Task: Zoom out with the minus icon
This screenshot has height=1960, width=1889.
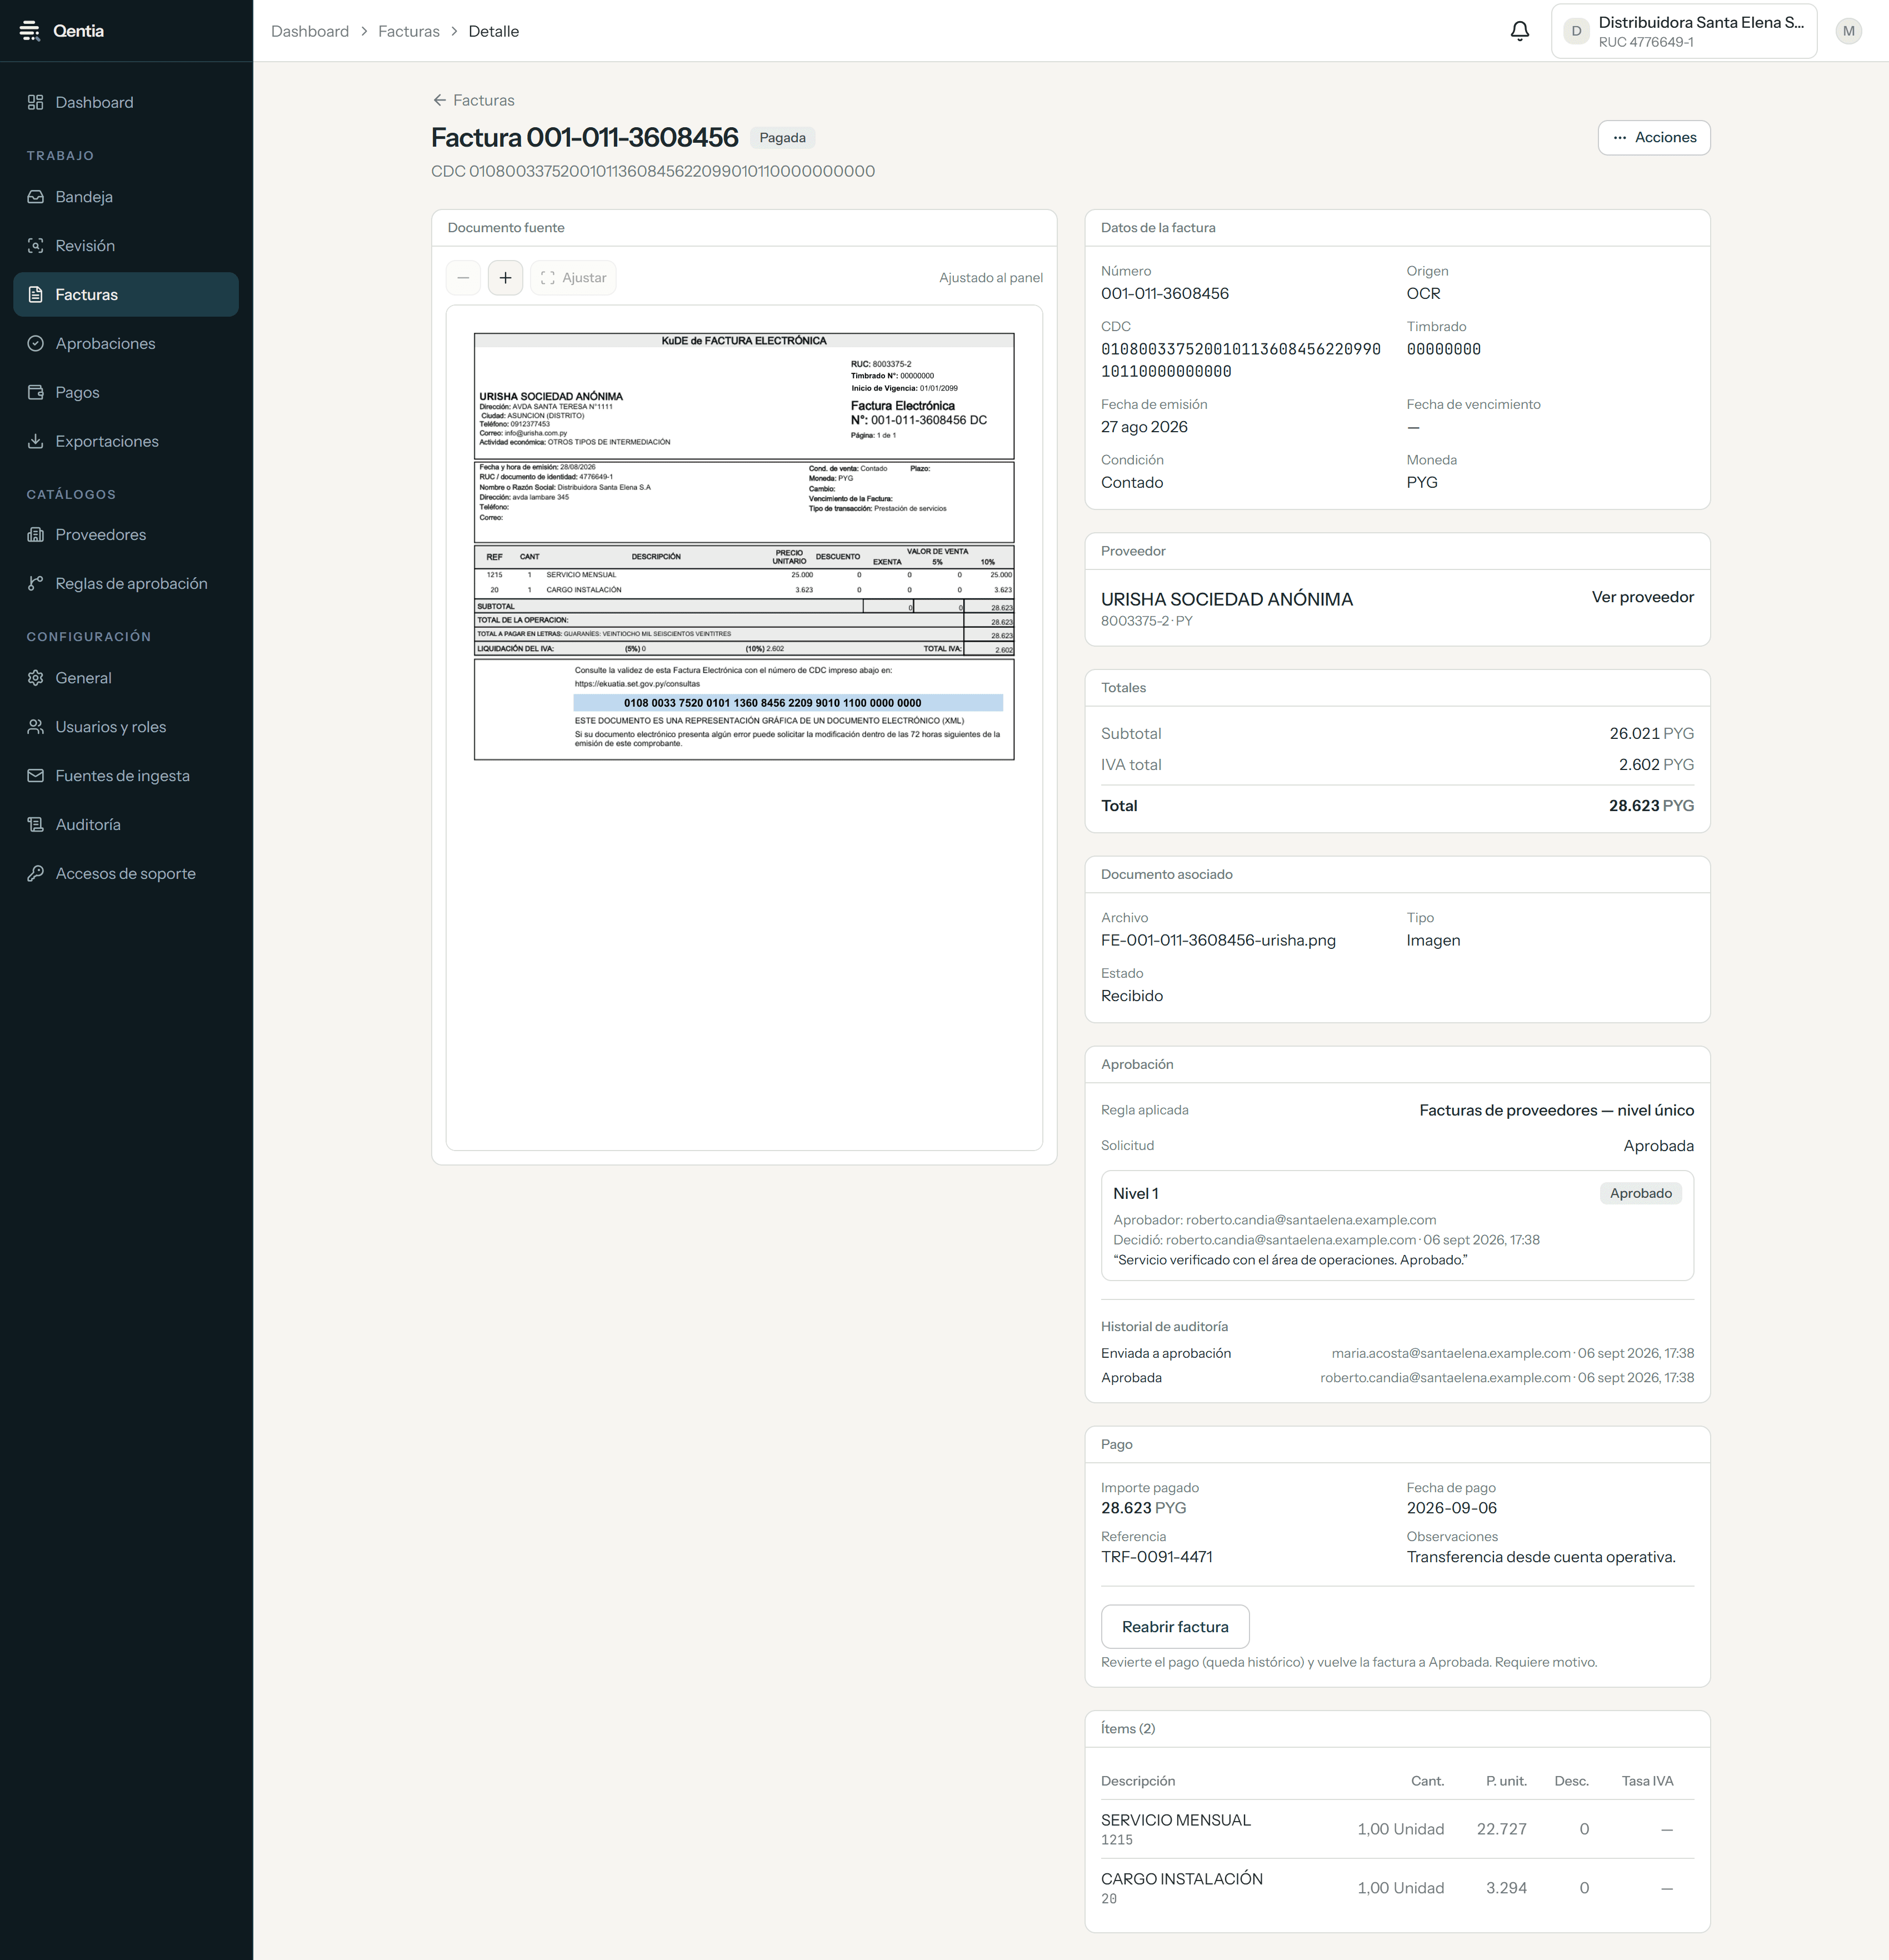Action: point(463,278)
